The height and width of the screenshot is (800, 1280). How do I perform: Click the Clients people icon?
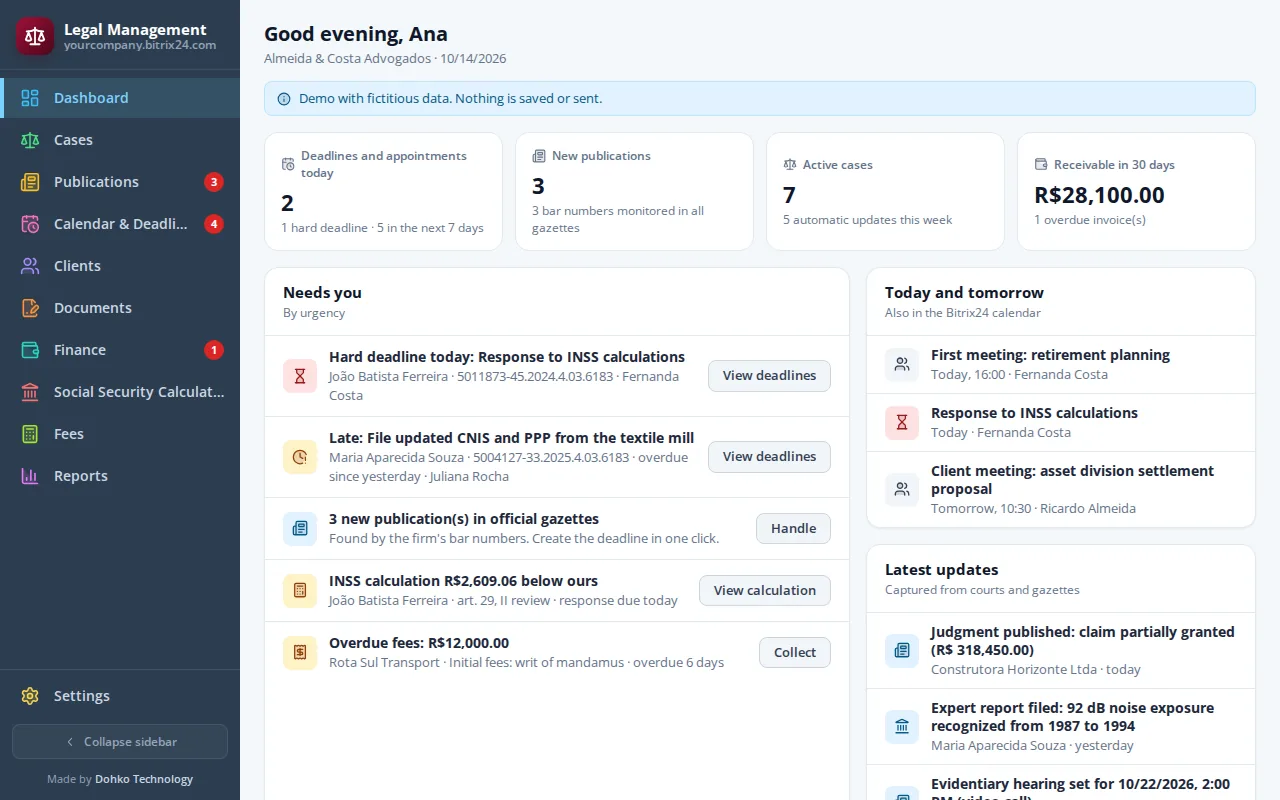coord(30,266)
